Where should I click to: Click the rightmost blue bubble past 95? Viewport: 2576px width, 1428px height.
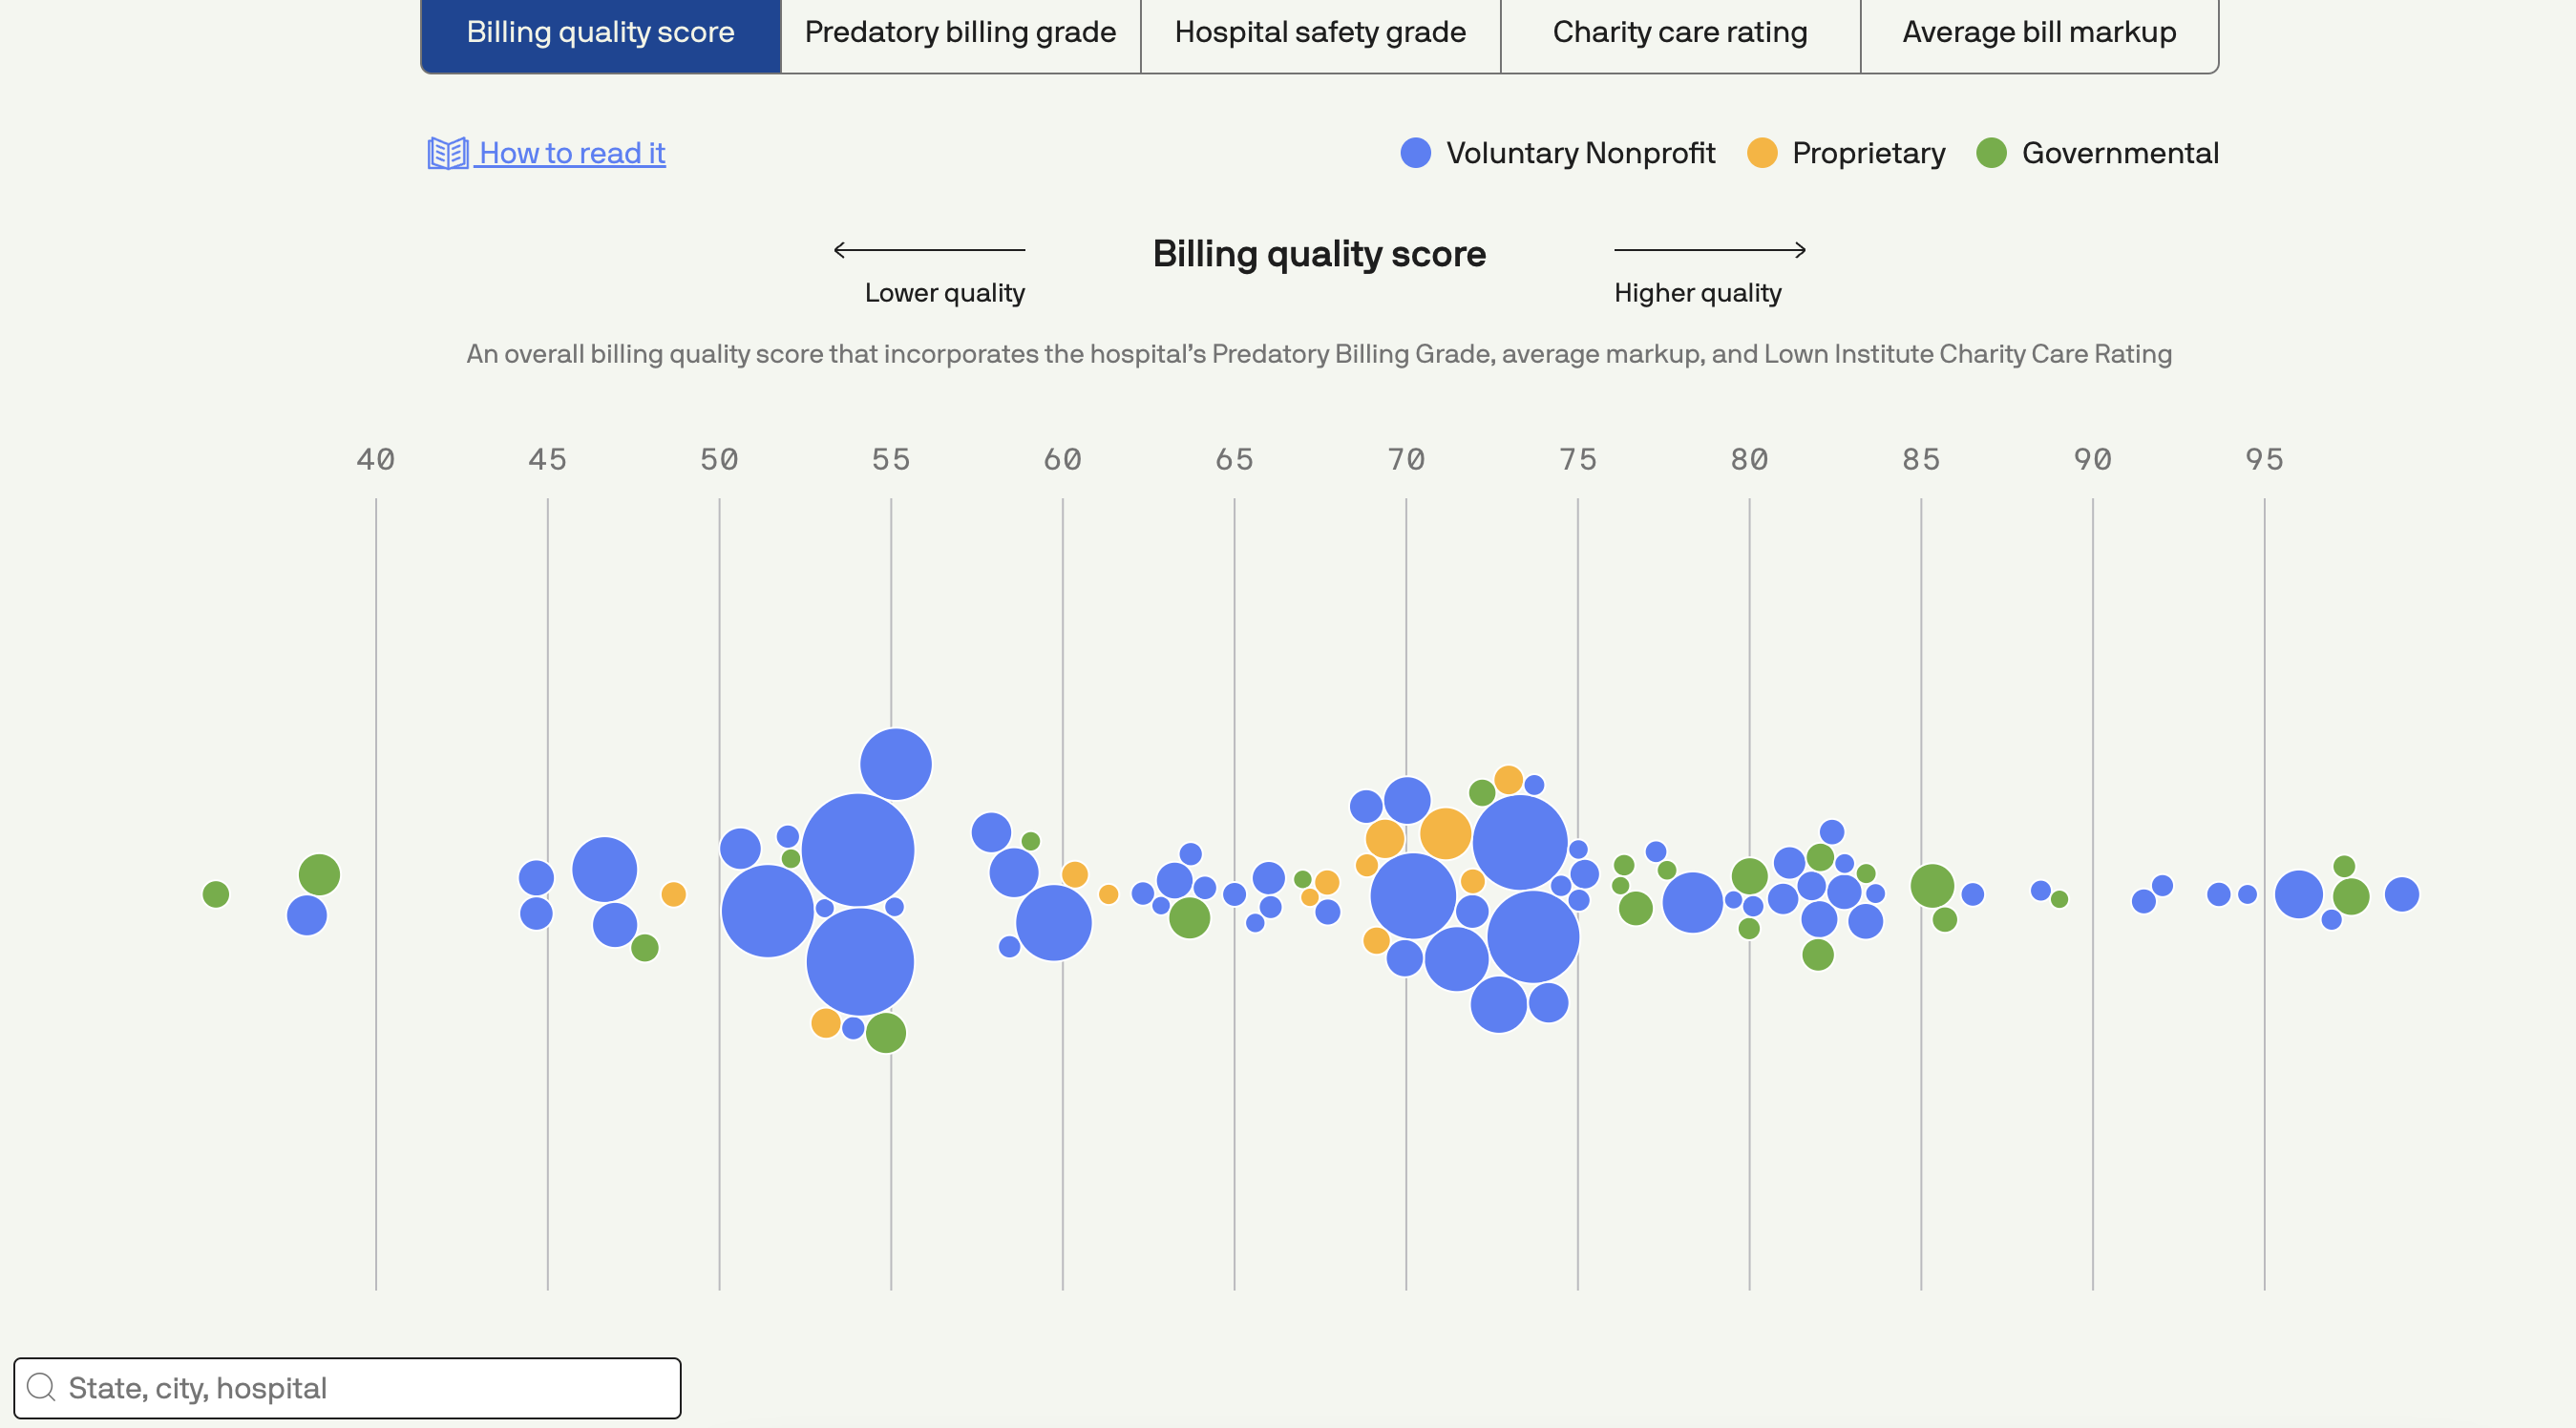pos(2401,894)
